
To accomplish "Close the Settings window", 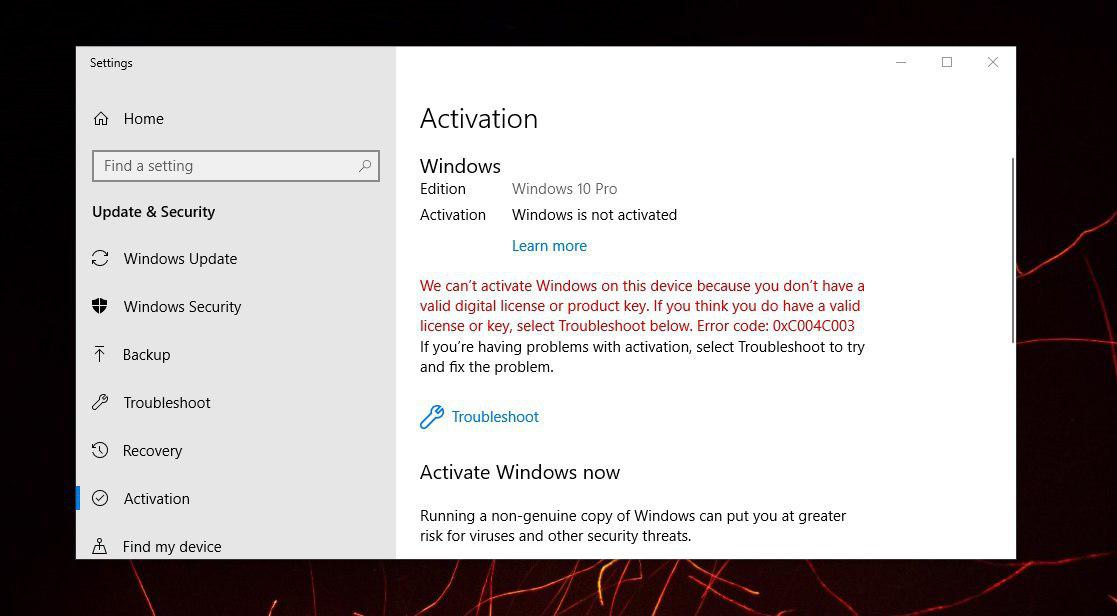I will pyautogui.click(x=992, y=63).
